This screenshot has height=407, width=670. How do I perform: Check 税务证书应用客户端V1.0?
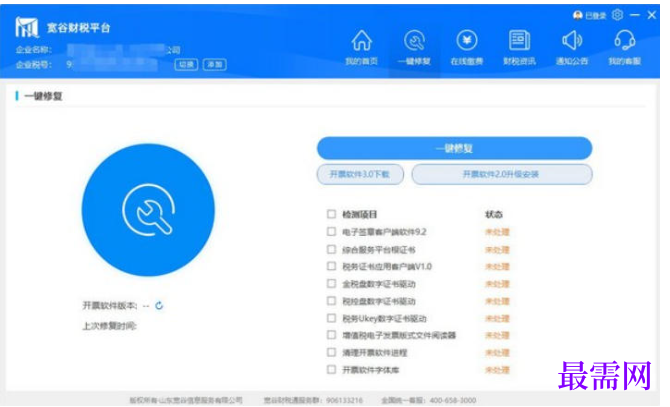click(331, 266)
